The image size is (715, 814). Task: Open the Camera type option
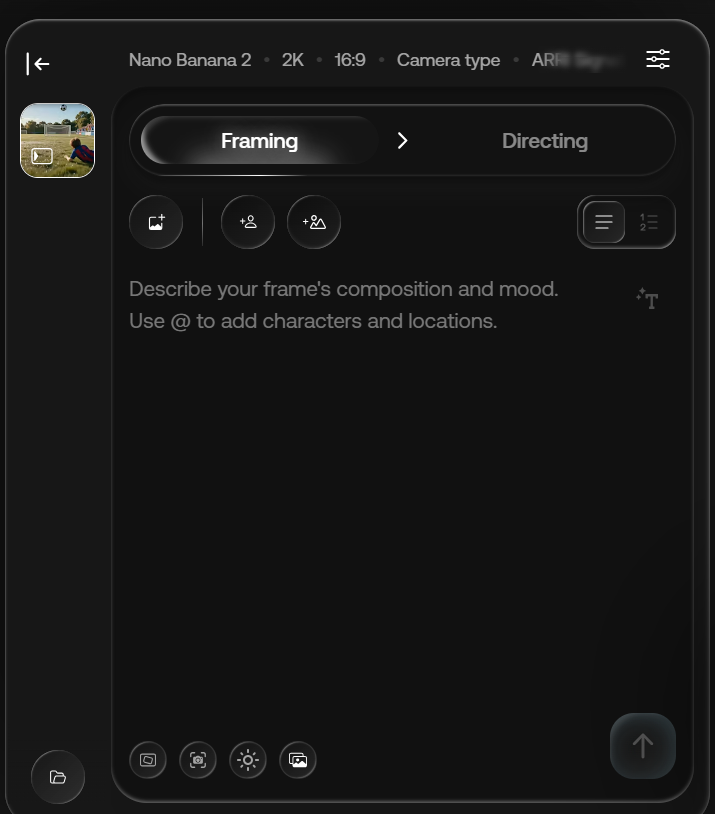click(x=448, y=60)
